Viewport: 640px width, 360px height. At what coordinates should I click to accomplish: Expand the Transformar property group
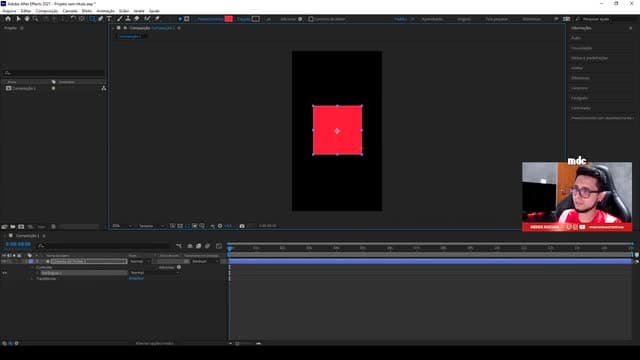pyautogui.click(x=32, y=279)
